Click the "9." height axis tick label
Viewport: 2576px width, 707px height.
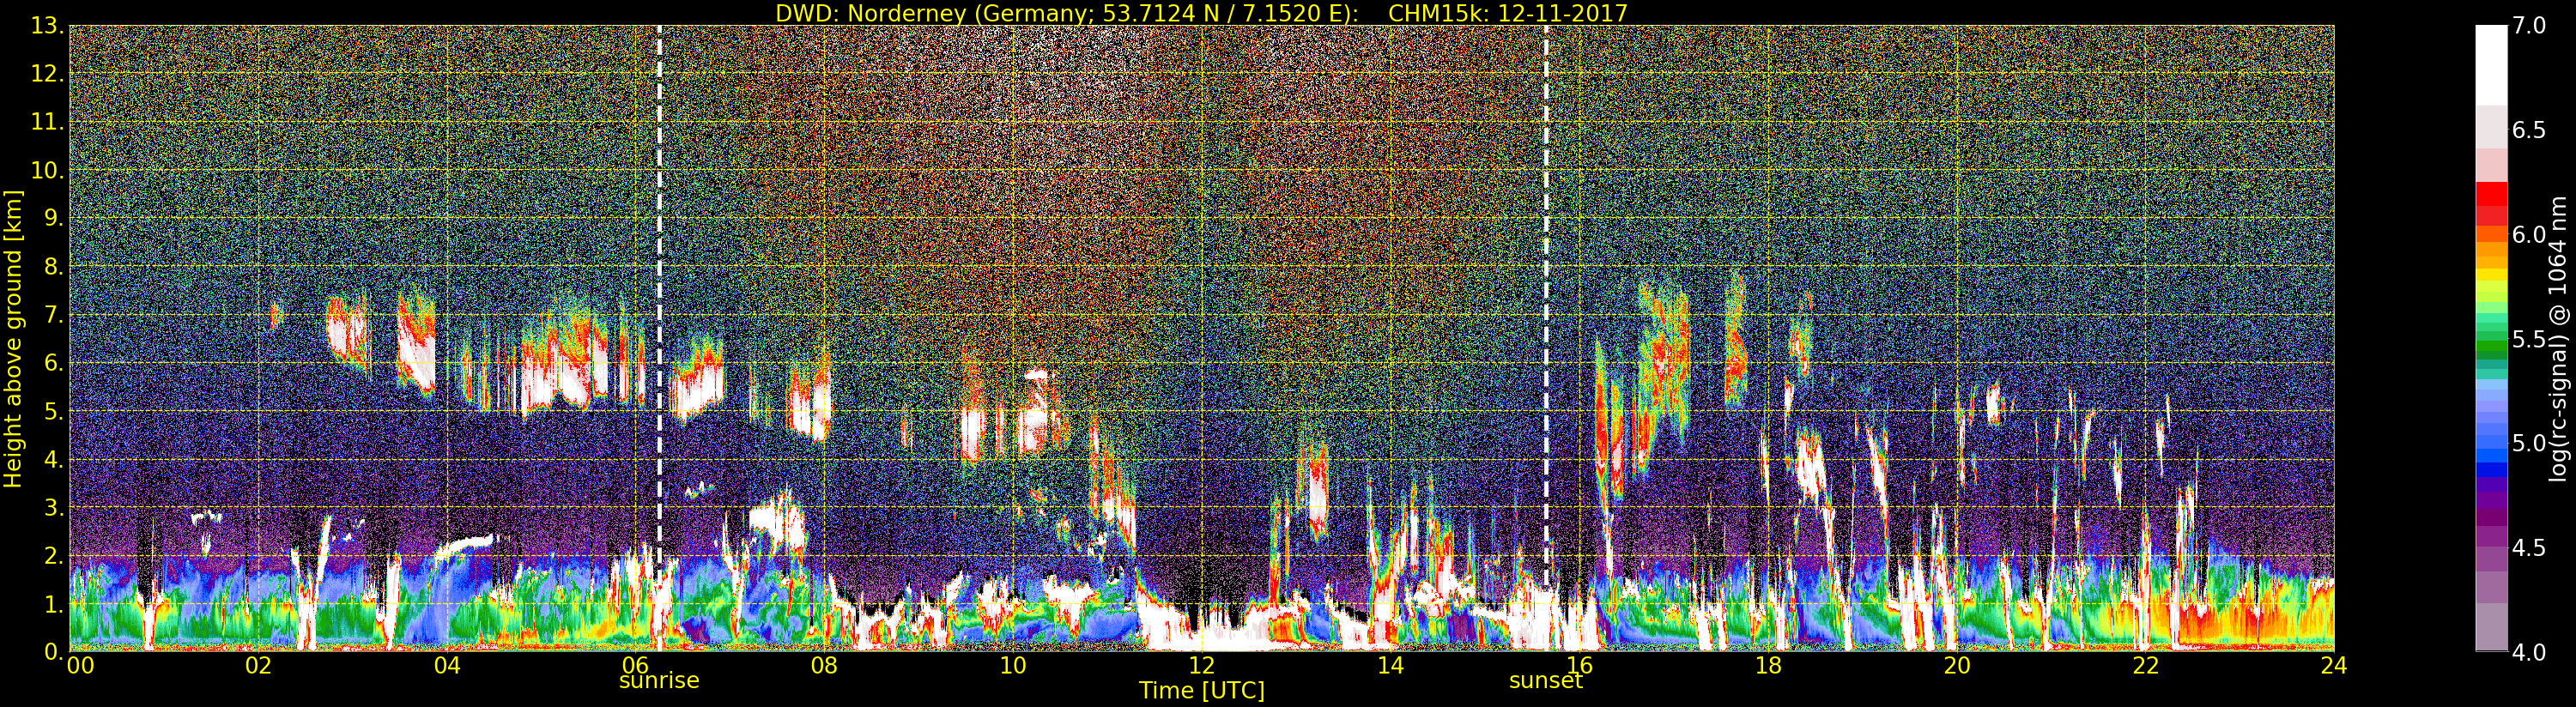click(x=54, y=218)
